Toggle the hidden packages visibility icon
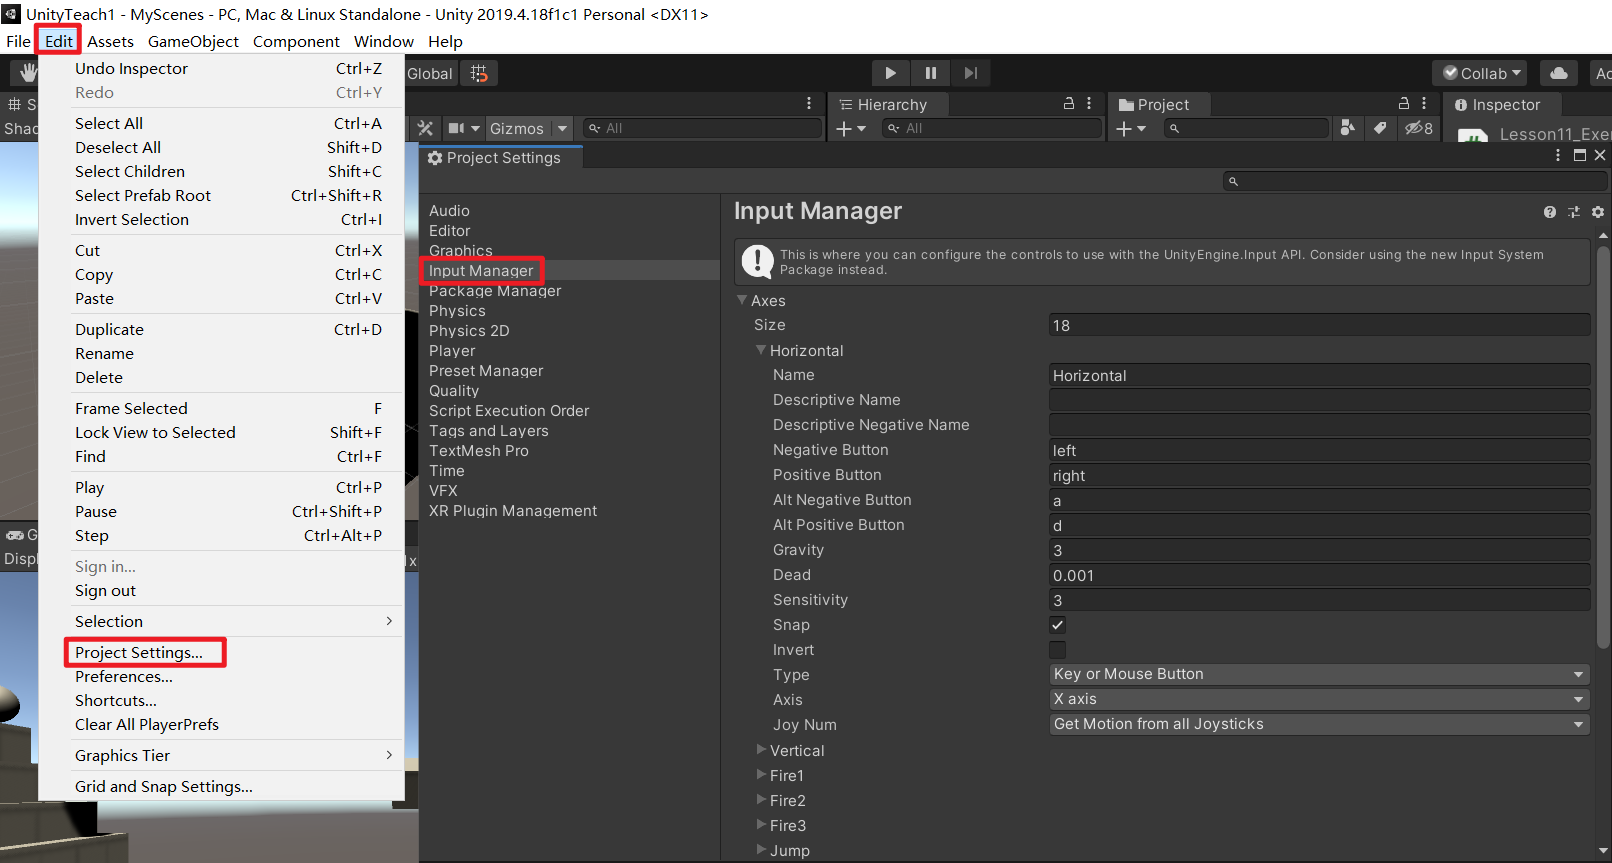The image size is (1612, 863). click(1418, 128)
